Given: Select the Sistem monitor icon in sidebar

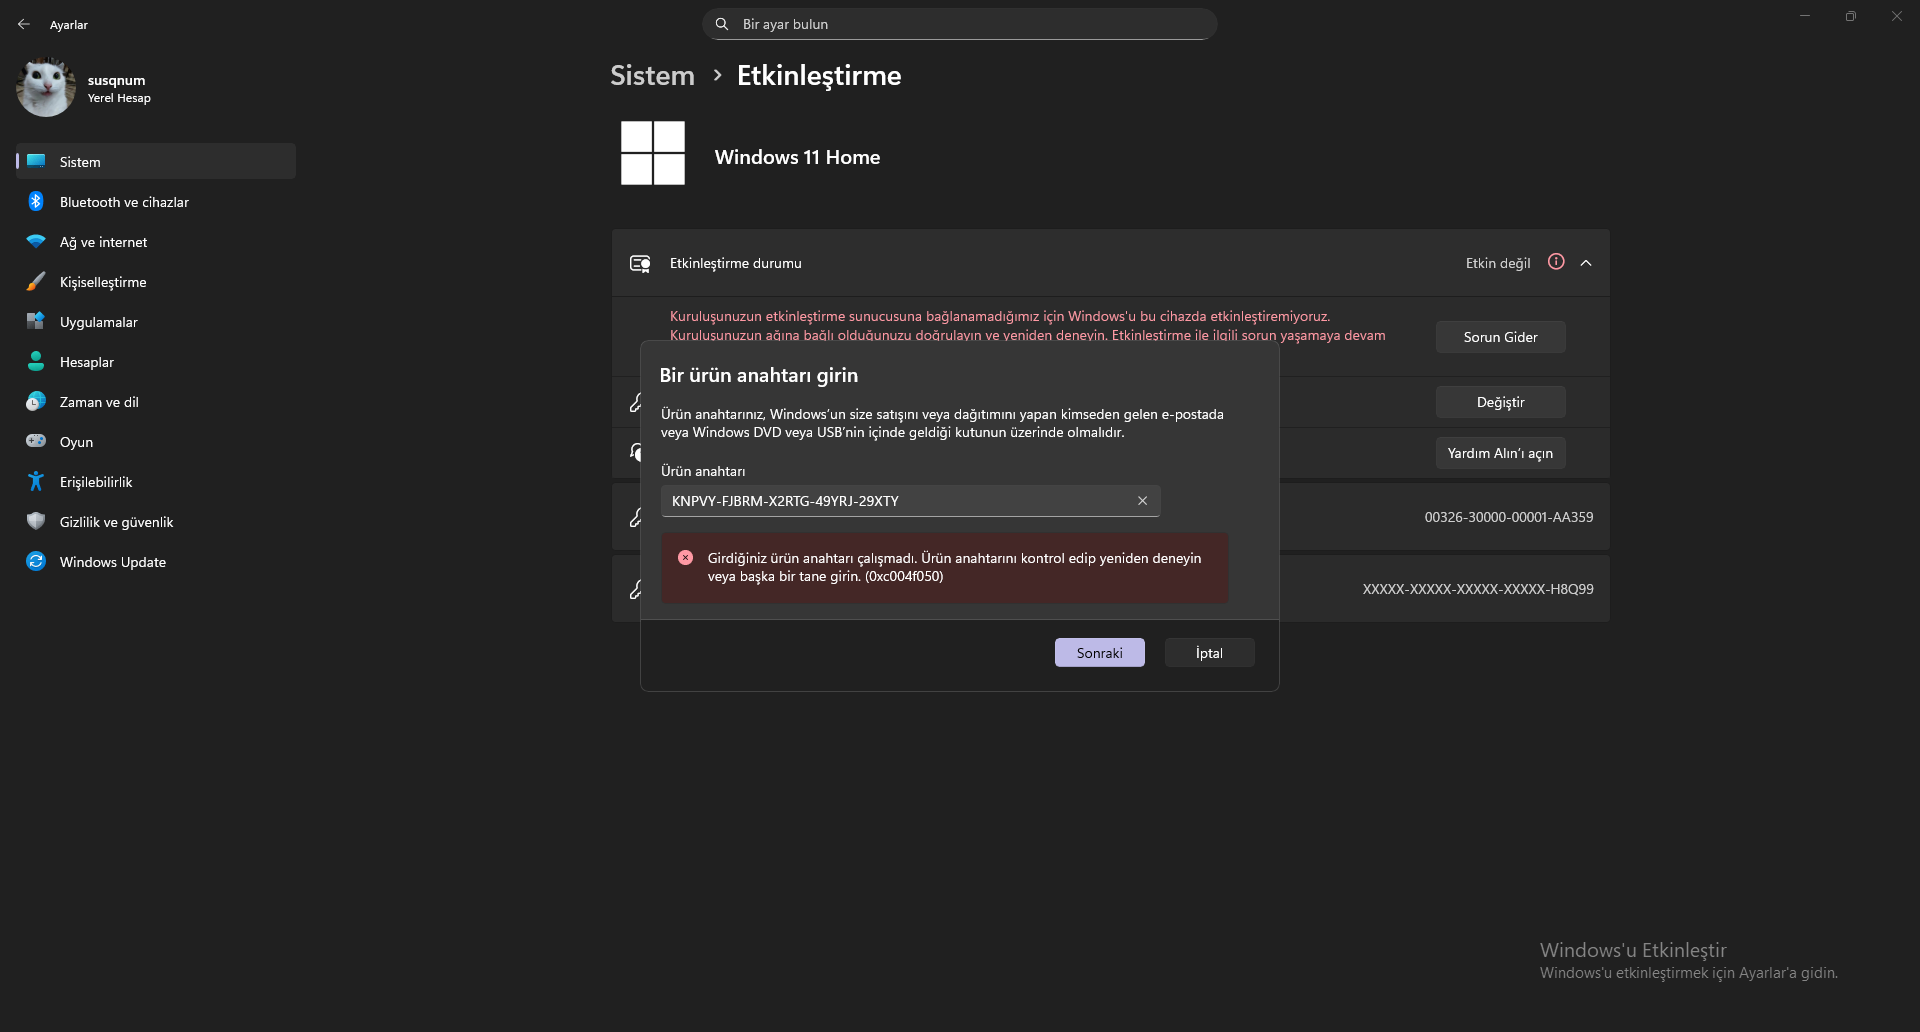Looking at the screenshot, I should [x=36, y=161].
